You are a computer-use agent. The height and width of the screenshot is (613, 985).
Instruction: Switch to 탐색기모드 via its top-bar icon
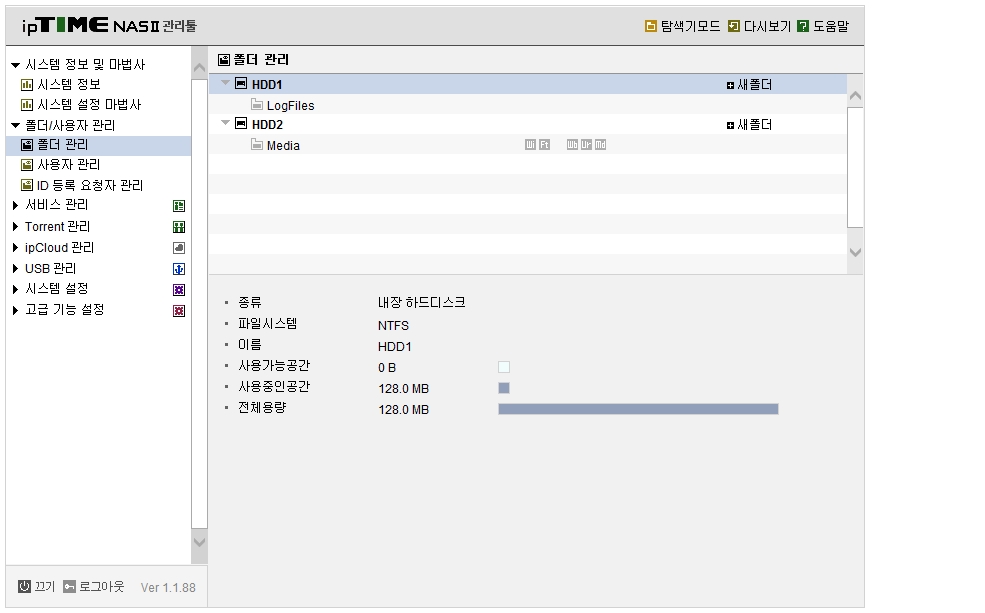[651, 26]
